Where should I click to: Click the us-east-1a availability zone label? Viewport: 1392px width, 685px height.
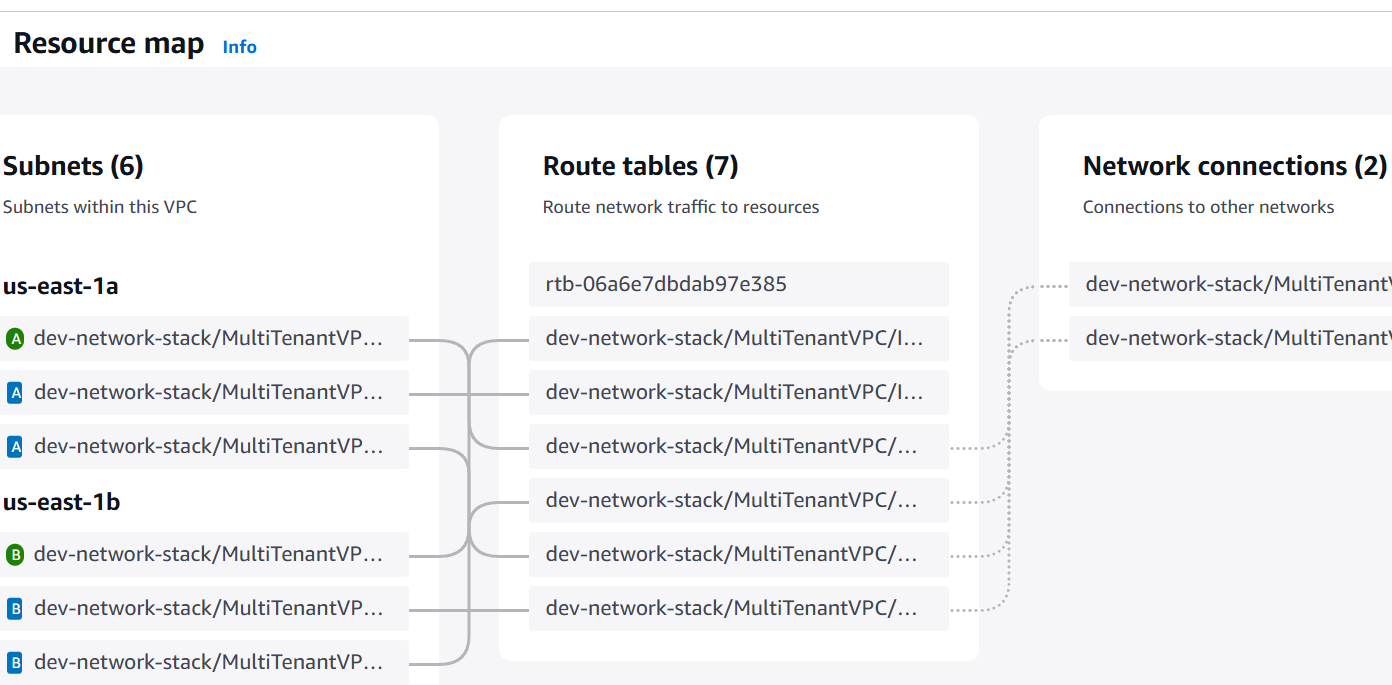click(x=61, y=286)
